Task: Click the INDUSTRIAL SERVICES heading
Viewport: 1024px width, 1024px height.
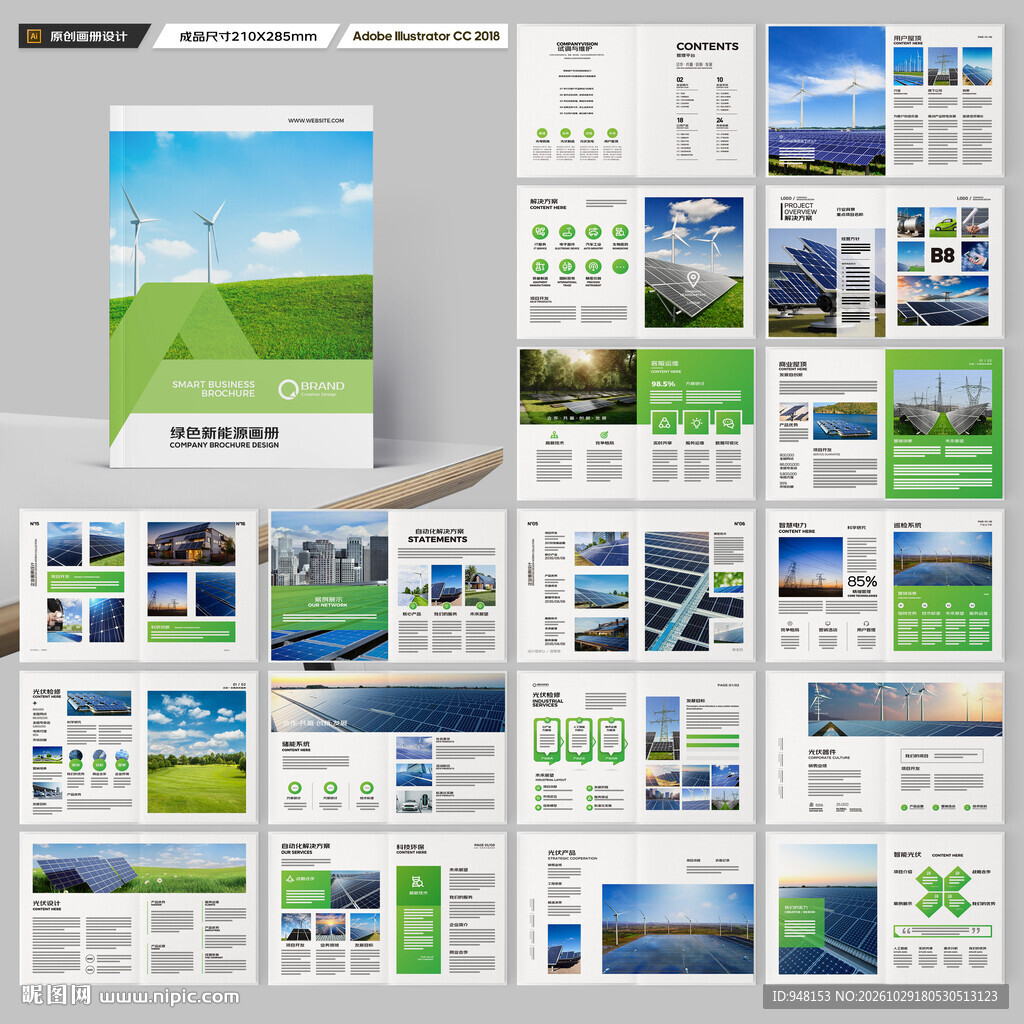Action: (x=548, y=703)
